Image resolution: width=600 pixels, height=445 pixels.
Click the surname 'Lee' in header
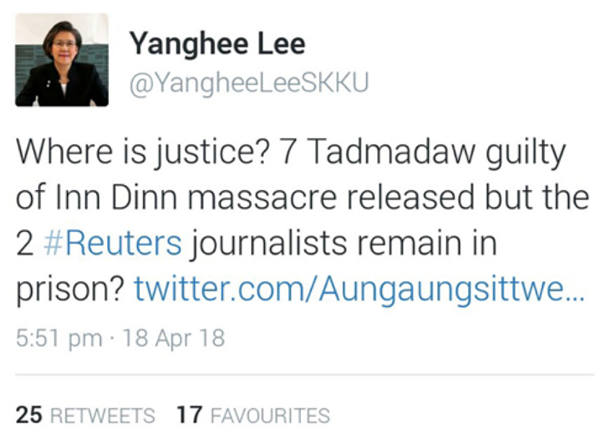(281, 44)
